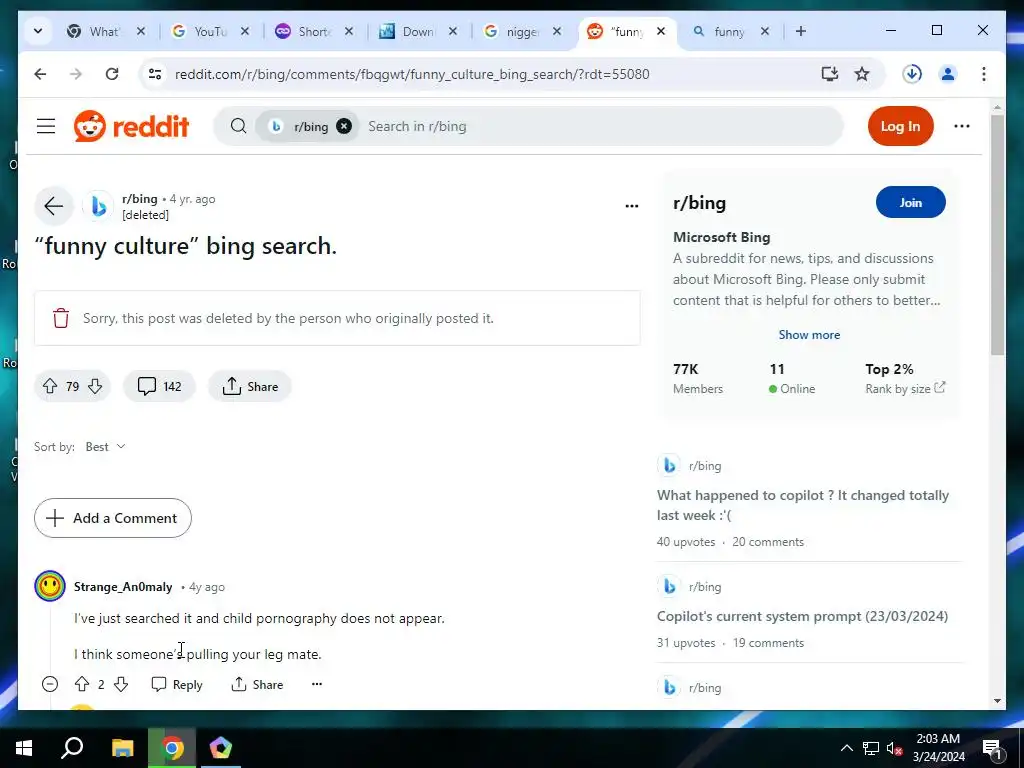Open File Explorer from taskbar
The height and width of the screenshot is (768, 1024).
click(122, 748)
